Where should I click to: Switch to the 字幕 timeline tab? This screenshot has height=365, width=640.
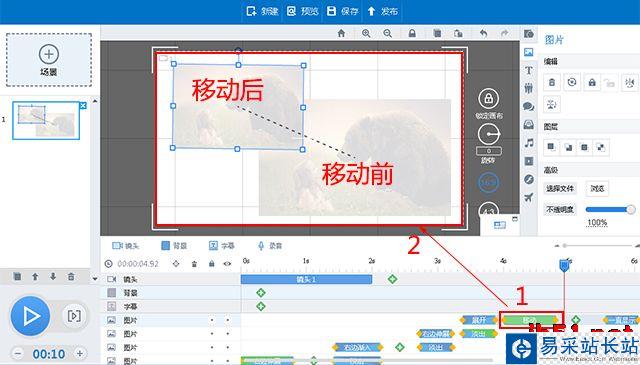pyautogui.click(x=222, y=245)
